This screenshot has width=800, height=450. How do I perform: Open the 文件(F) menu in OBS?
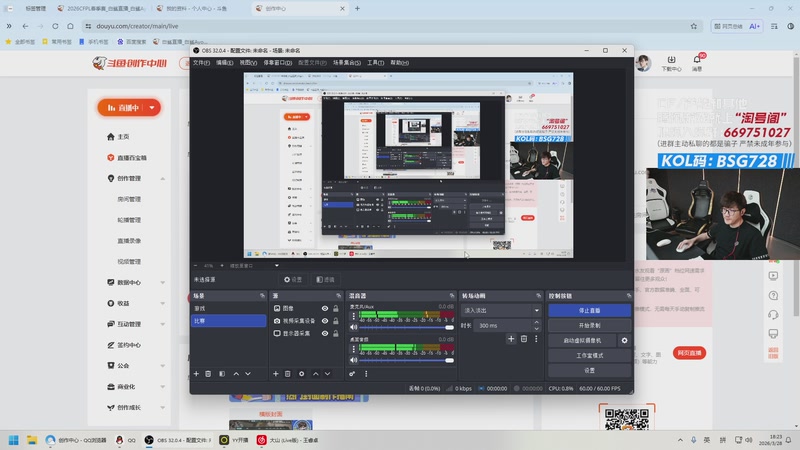(x=202, y=63)
